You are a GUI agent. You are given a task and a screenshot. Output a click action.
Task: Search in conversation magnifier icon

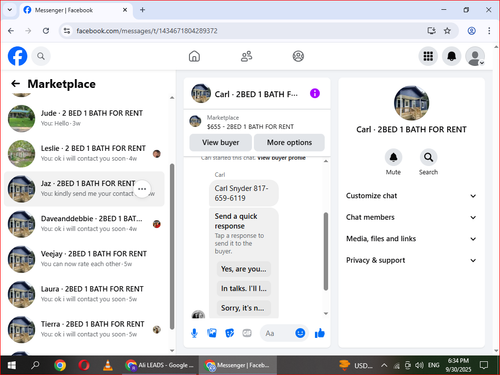click(x=428, y=157)
